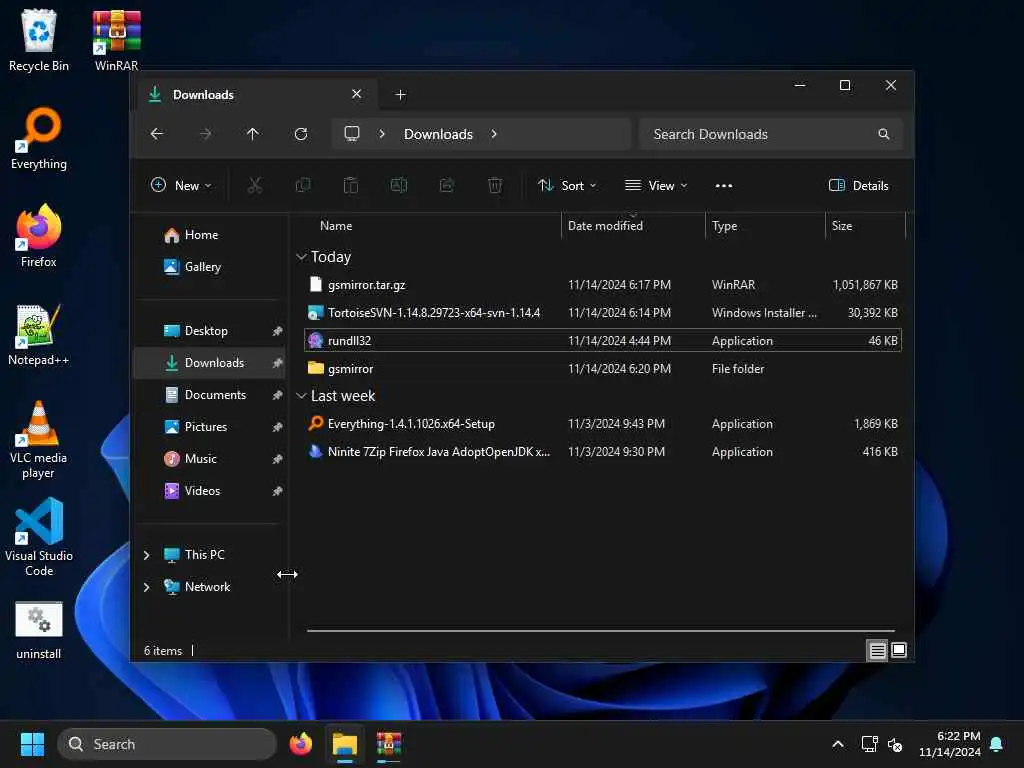This screenshot has height=768, width=1024.
Task: Click chevron before Downloads in address bar
Action: 382,134
